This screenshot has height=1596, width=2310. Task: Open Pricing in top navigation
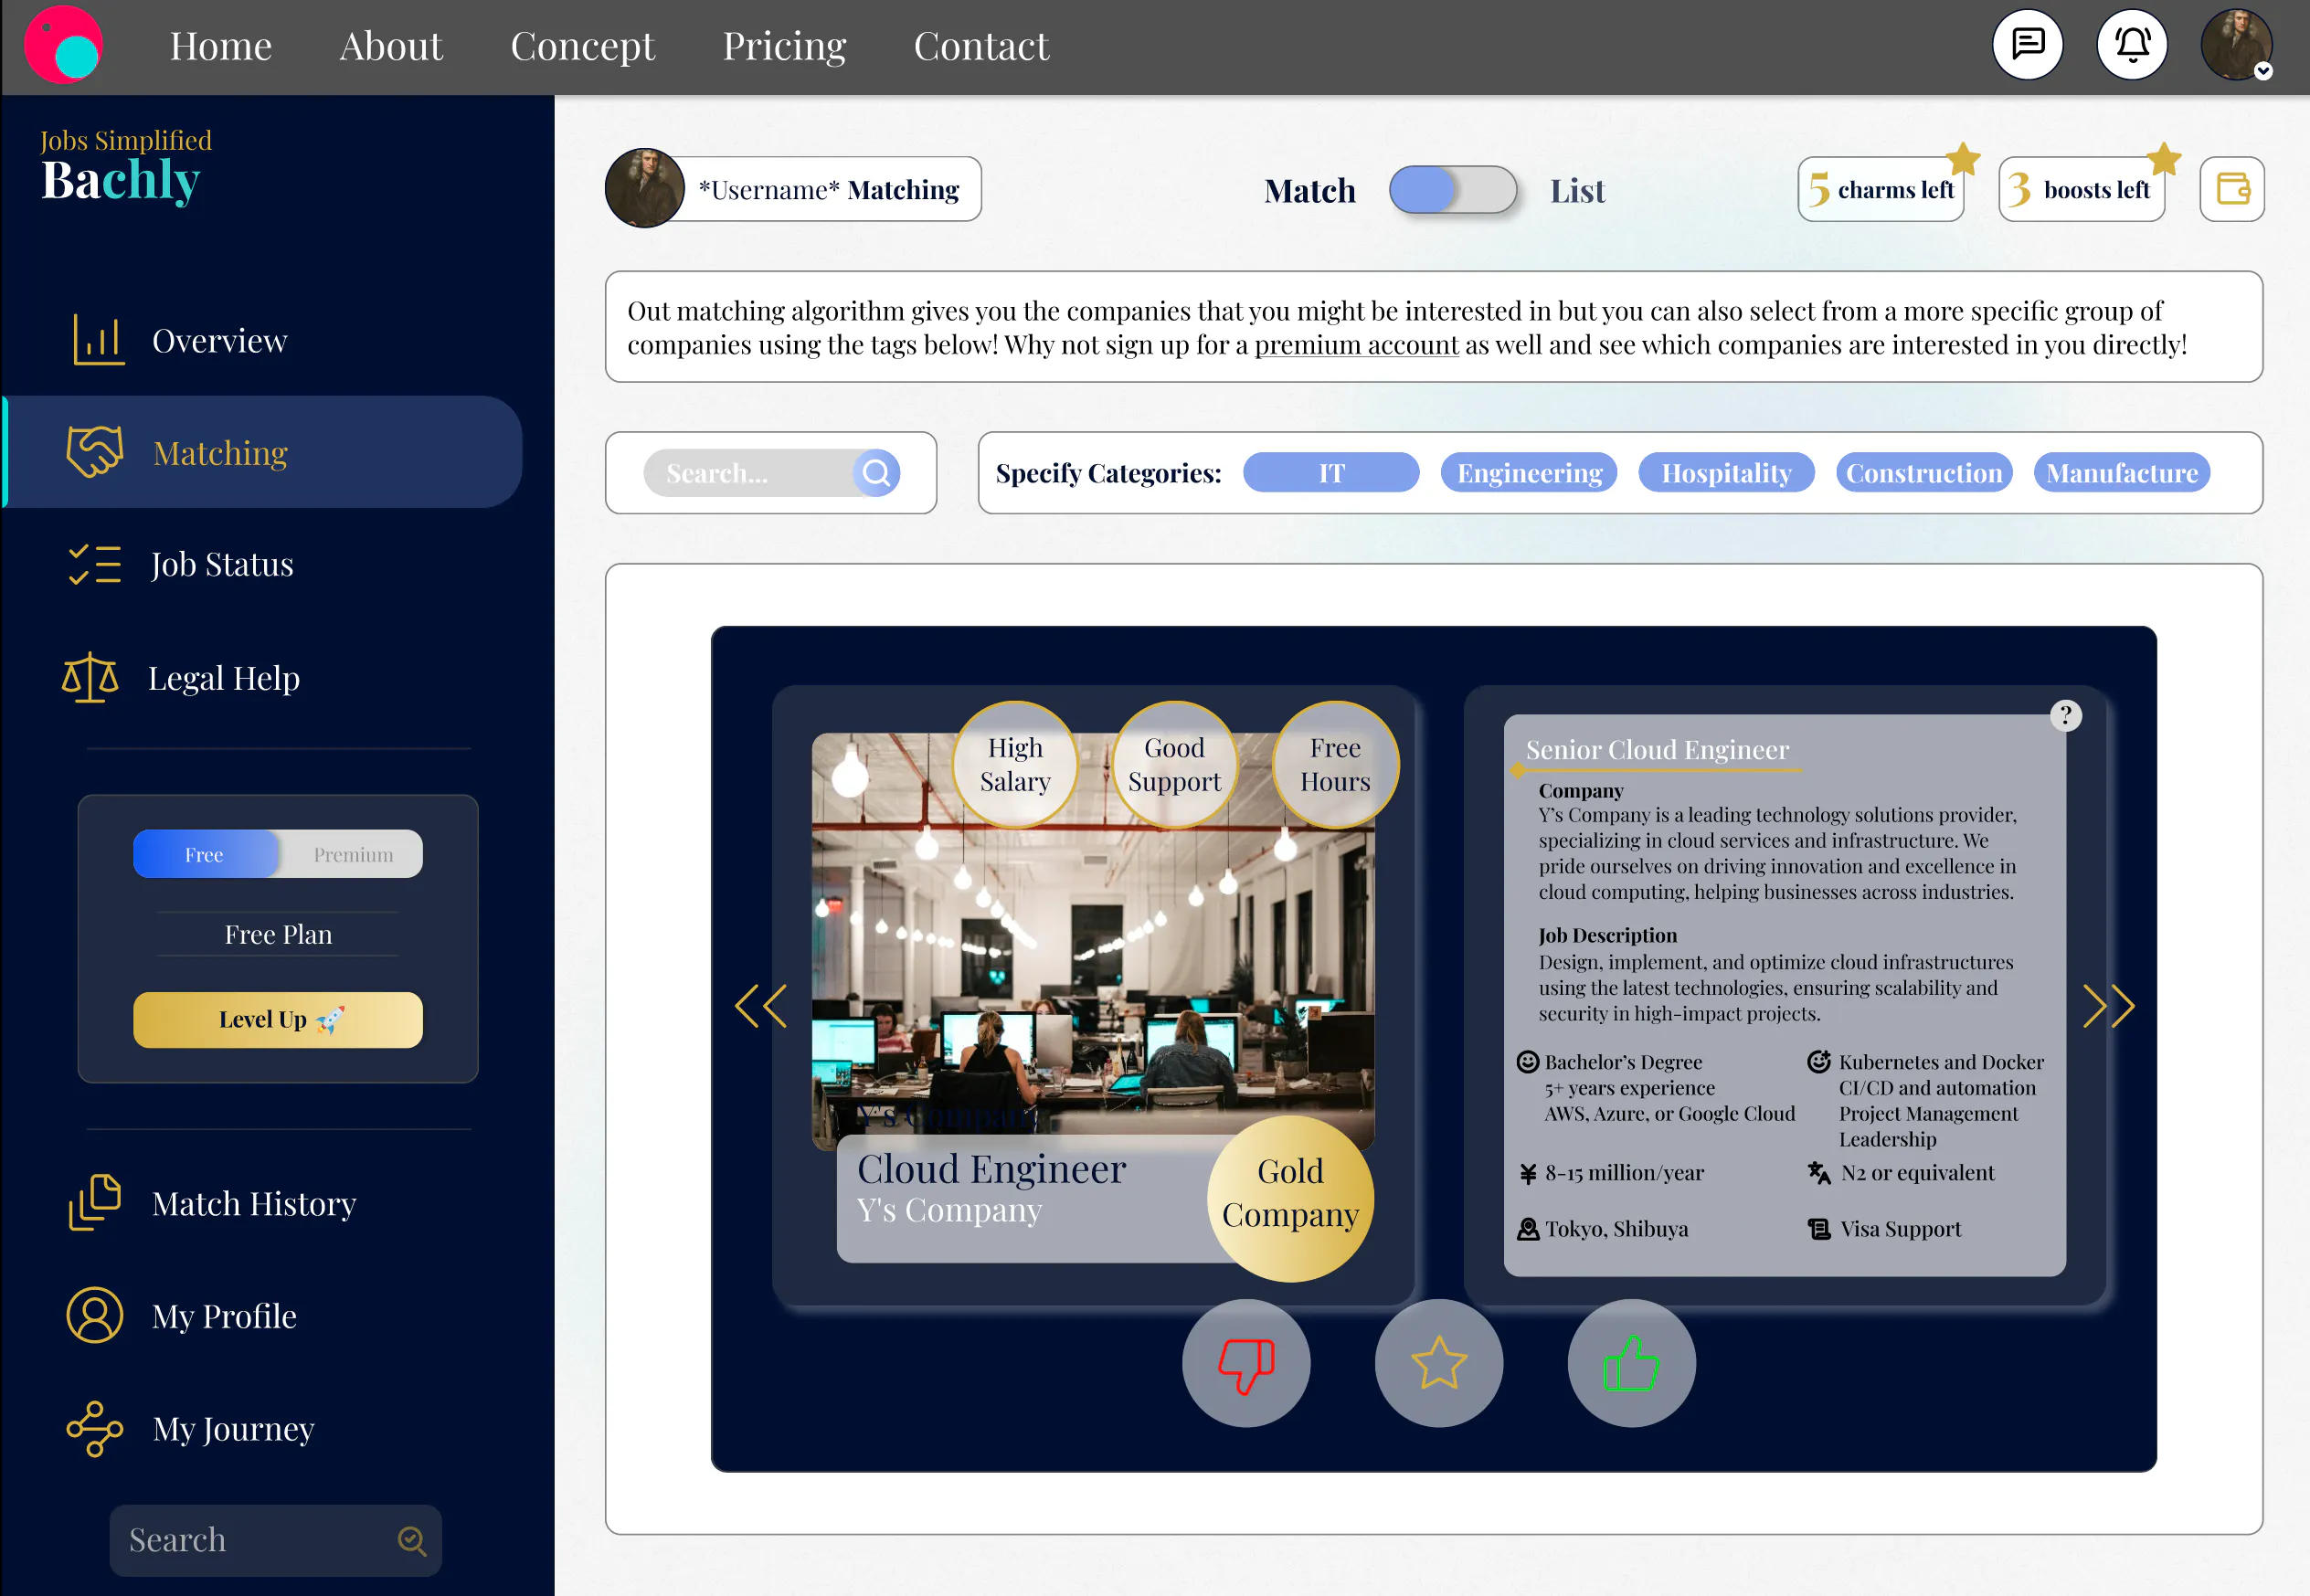pos(784,46)
